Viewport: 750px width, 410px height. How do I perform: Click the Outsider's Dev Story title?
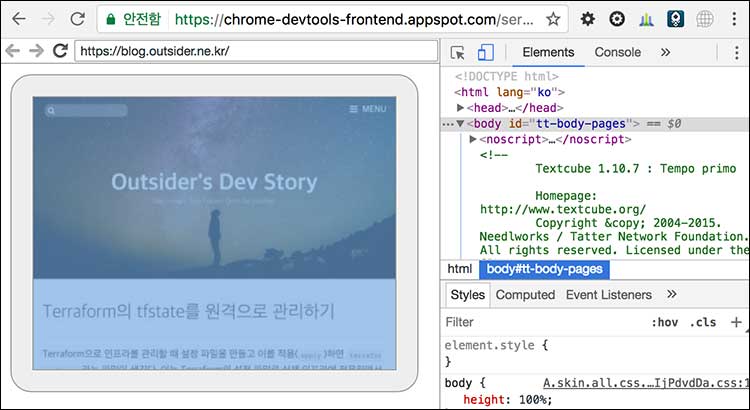click(x=214, y=182)
